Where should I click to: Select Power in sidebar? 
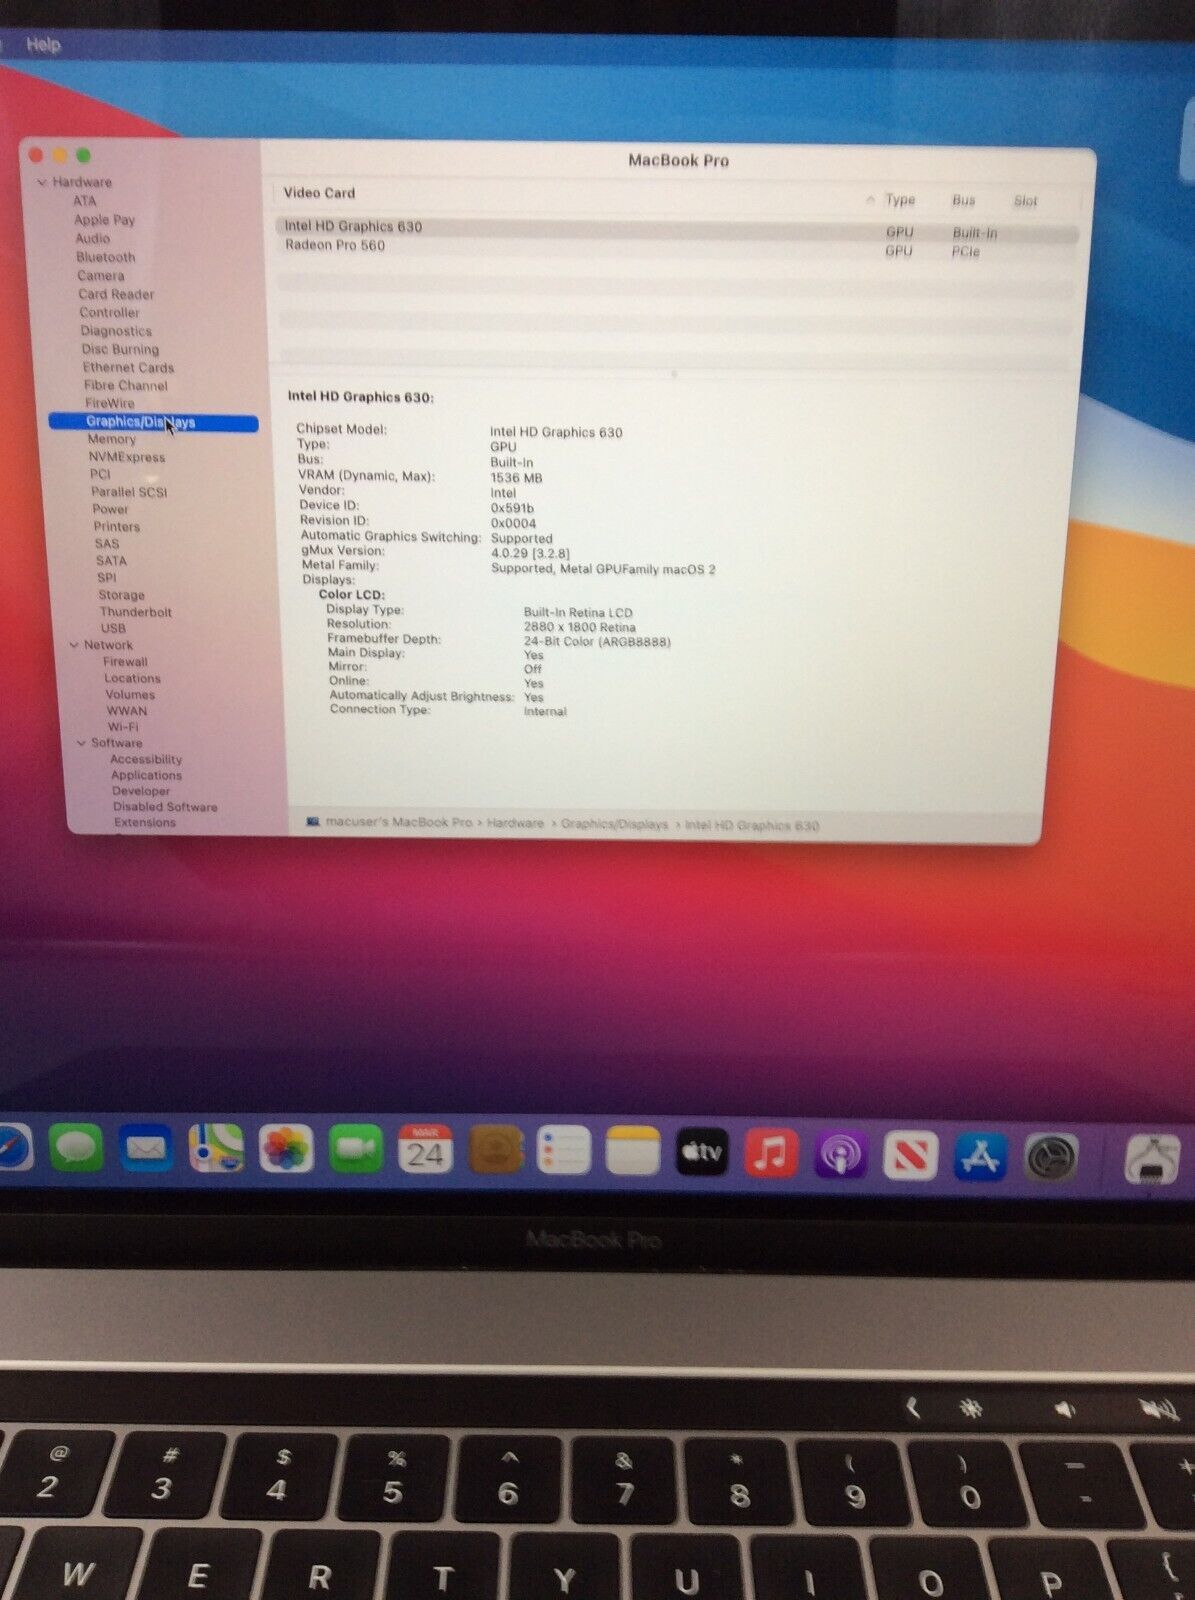pos(110,509)
